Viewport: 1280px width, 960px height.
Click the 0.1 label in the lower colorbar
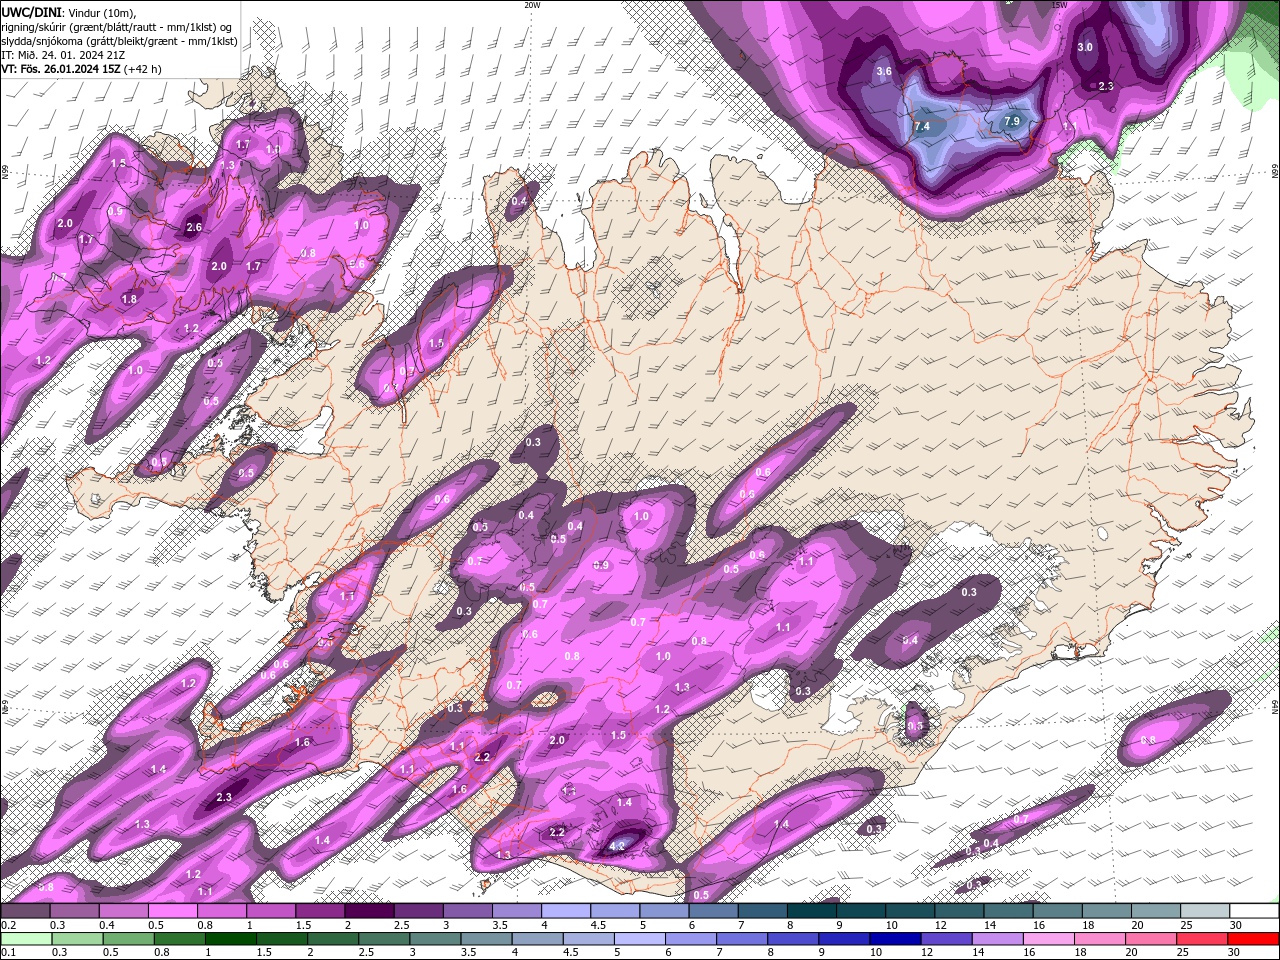[x=8, y=952]
